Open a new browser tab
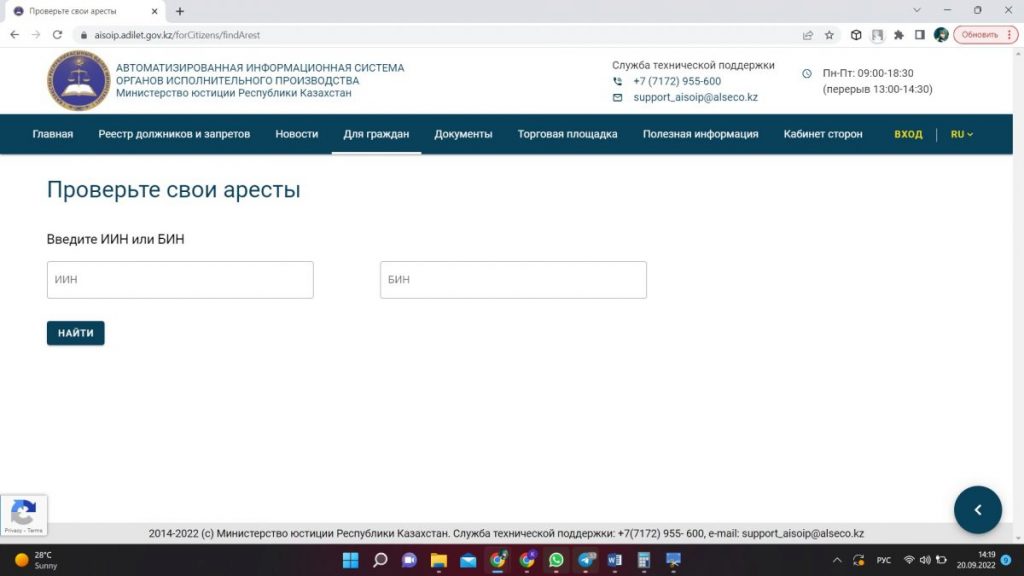The height and width of the screenshot is (576, 1024). point(180,11)
